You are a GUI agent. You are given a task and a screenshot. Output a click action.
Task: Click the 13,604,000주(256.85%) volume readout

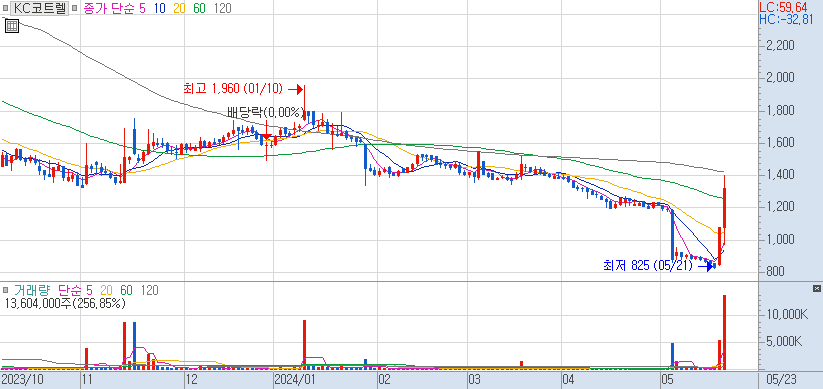[x=65, y=303]
